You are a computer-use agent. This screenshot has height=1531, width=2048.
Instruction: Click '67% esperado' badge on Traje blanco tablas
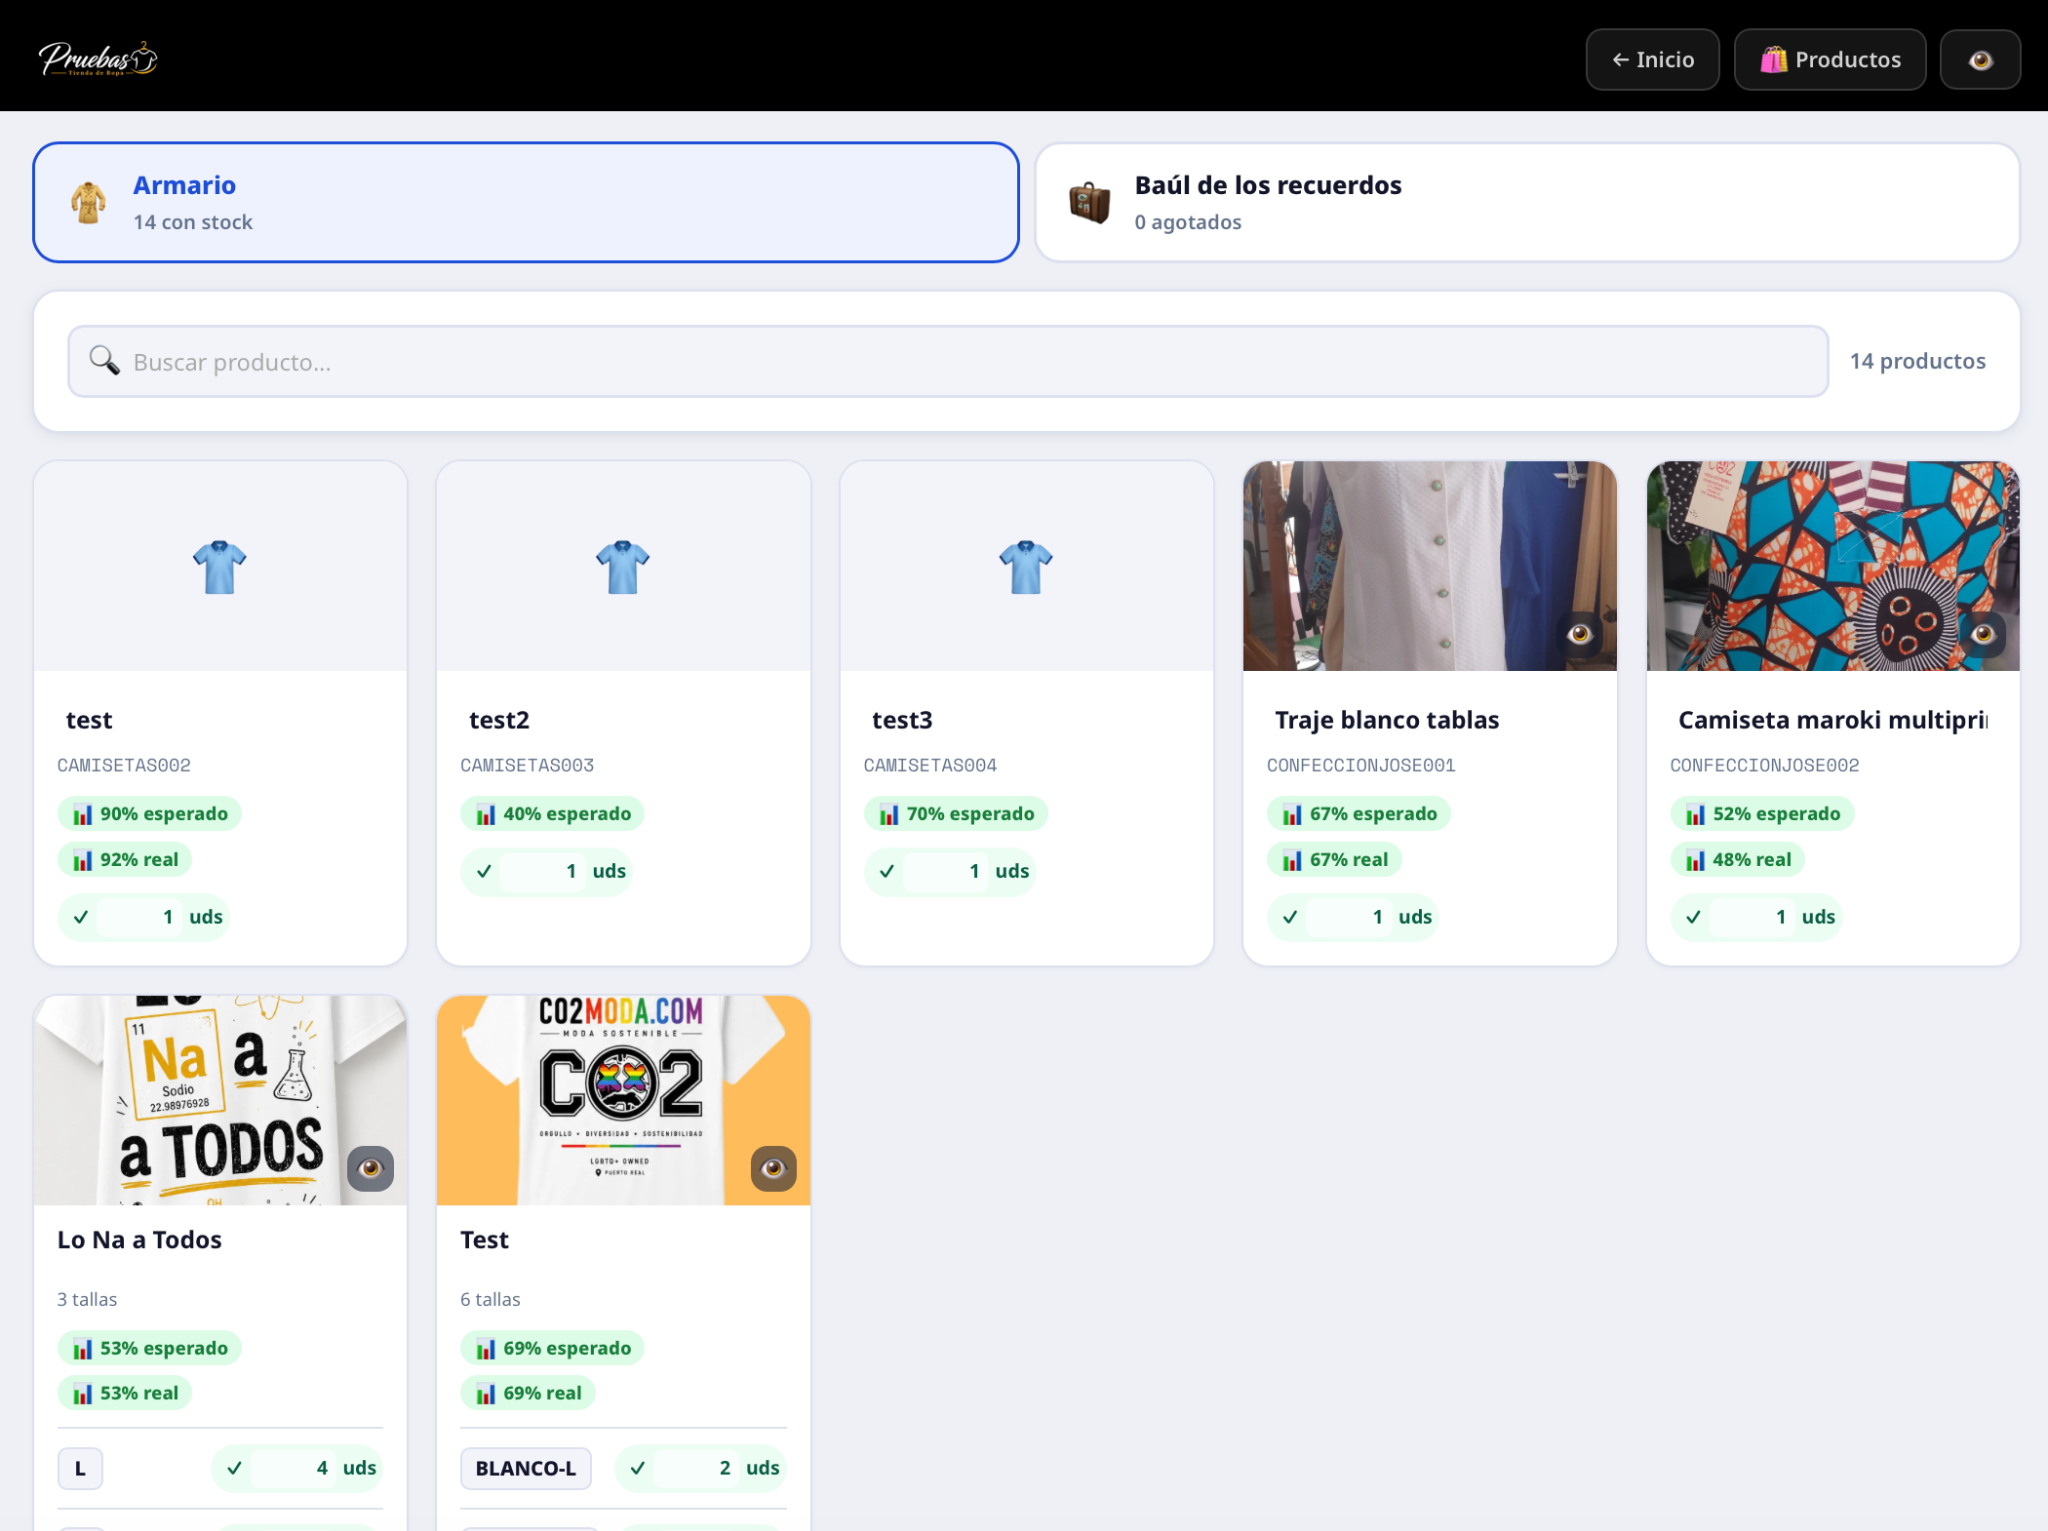pyautogui.click(x=1359, y=814)
